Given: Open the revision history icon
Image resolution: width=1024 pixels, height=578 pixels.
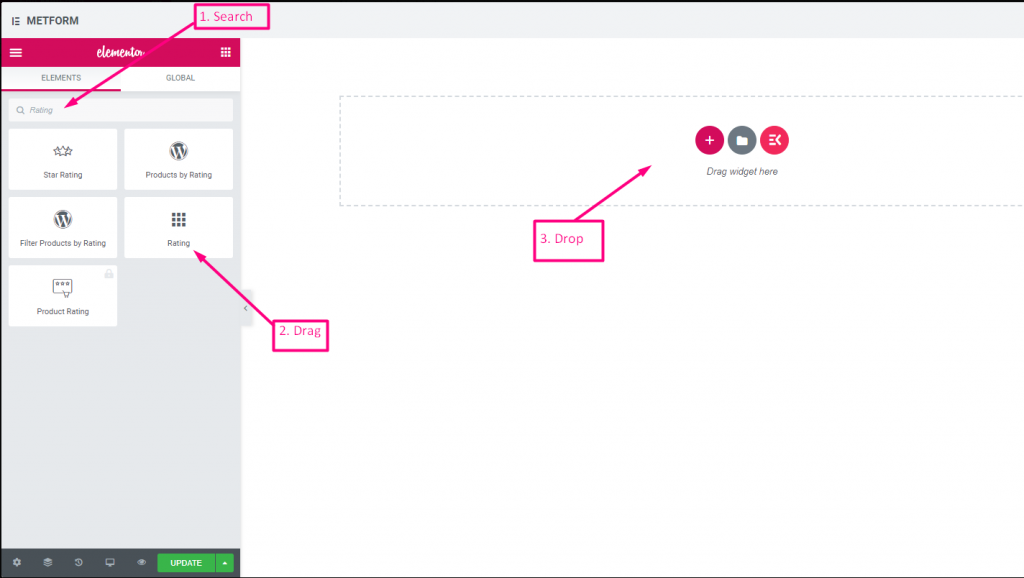Looking at the screenshot, I should tap(78, 562).
